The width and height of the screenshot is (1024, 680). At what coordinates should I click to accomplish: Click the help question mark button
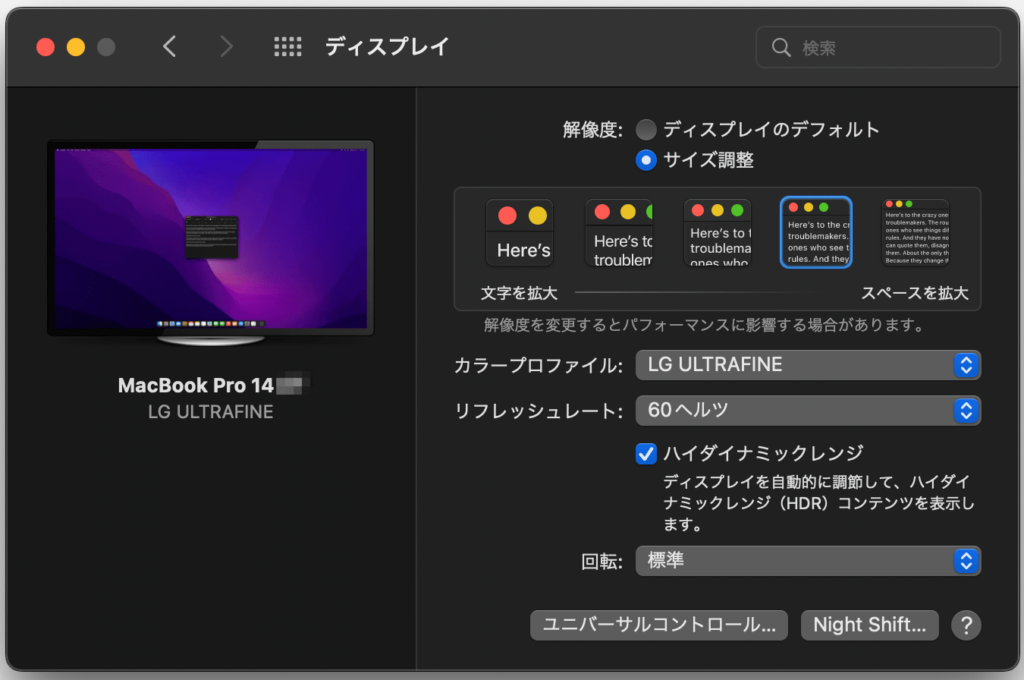coord(966,625)
